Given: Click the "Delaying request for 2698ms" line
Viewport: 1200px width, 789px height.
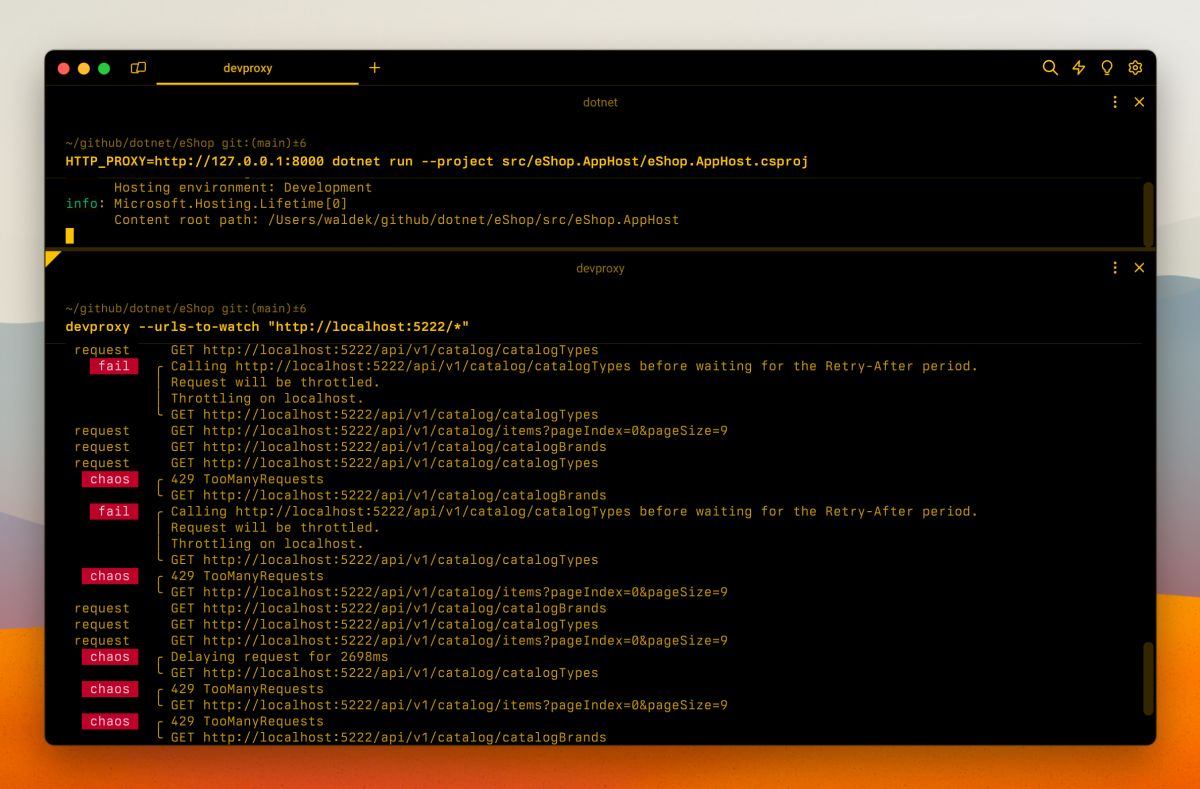Looking at the screenshot, I should click(x=279, y=657).
